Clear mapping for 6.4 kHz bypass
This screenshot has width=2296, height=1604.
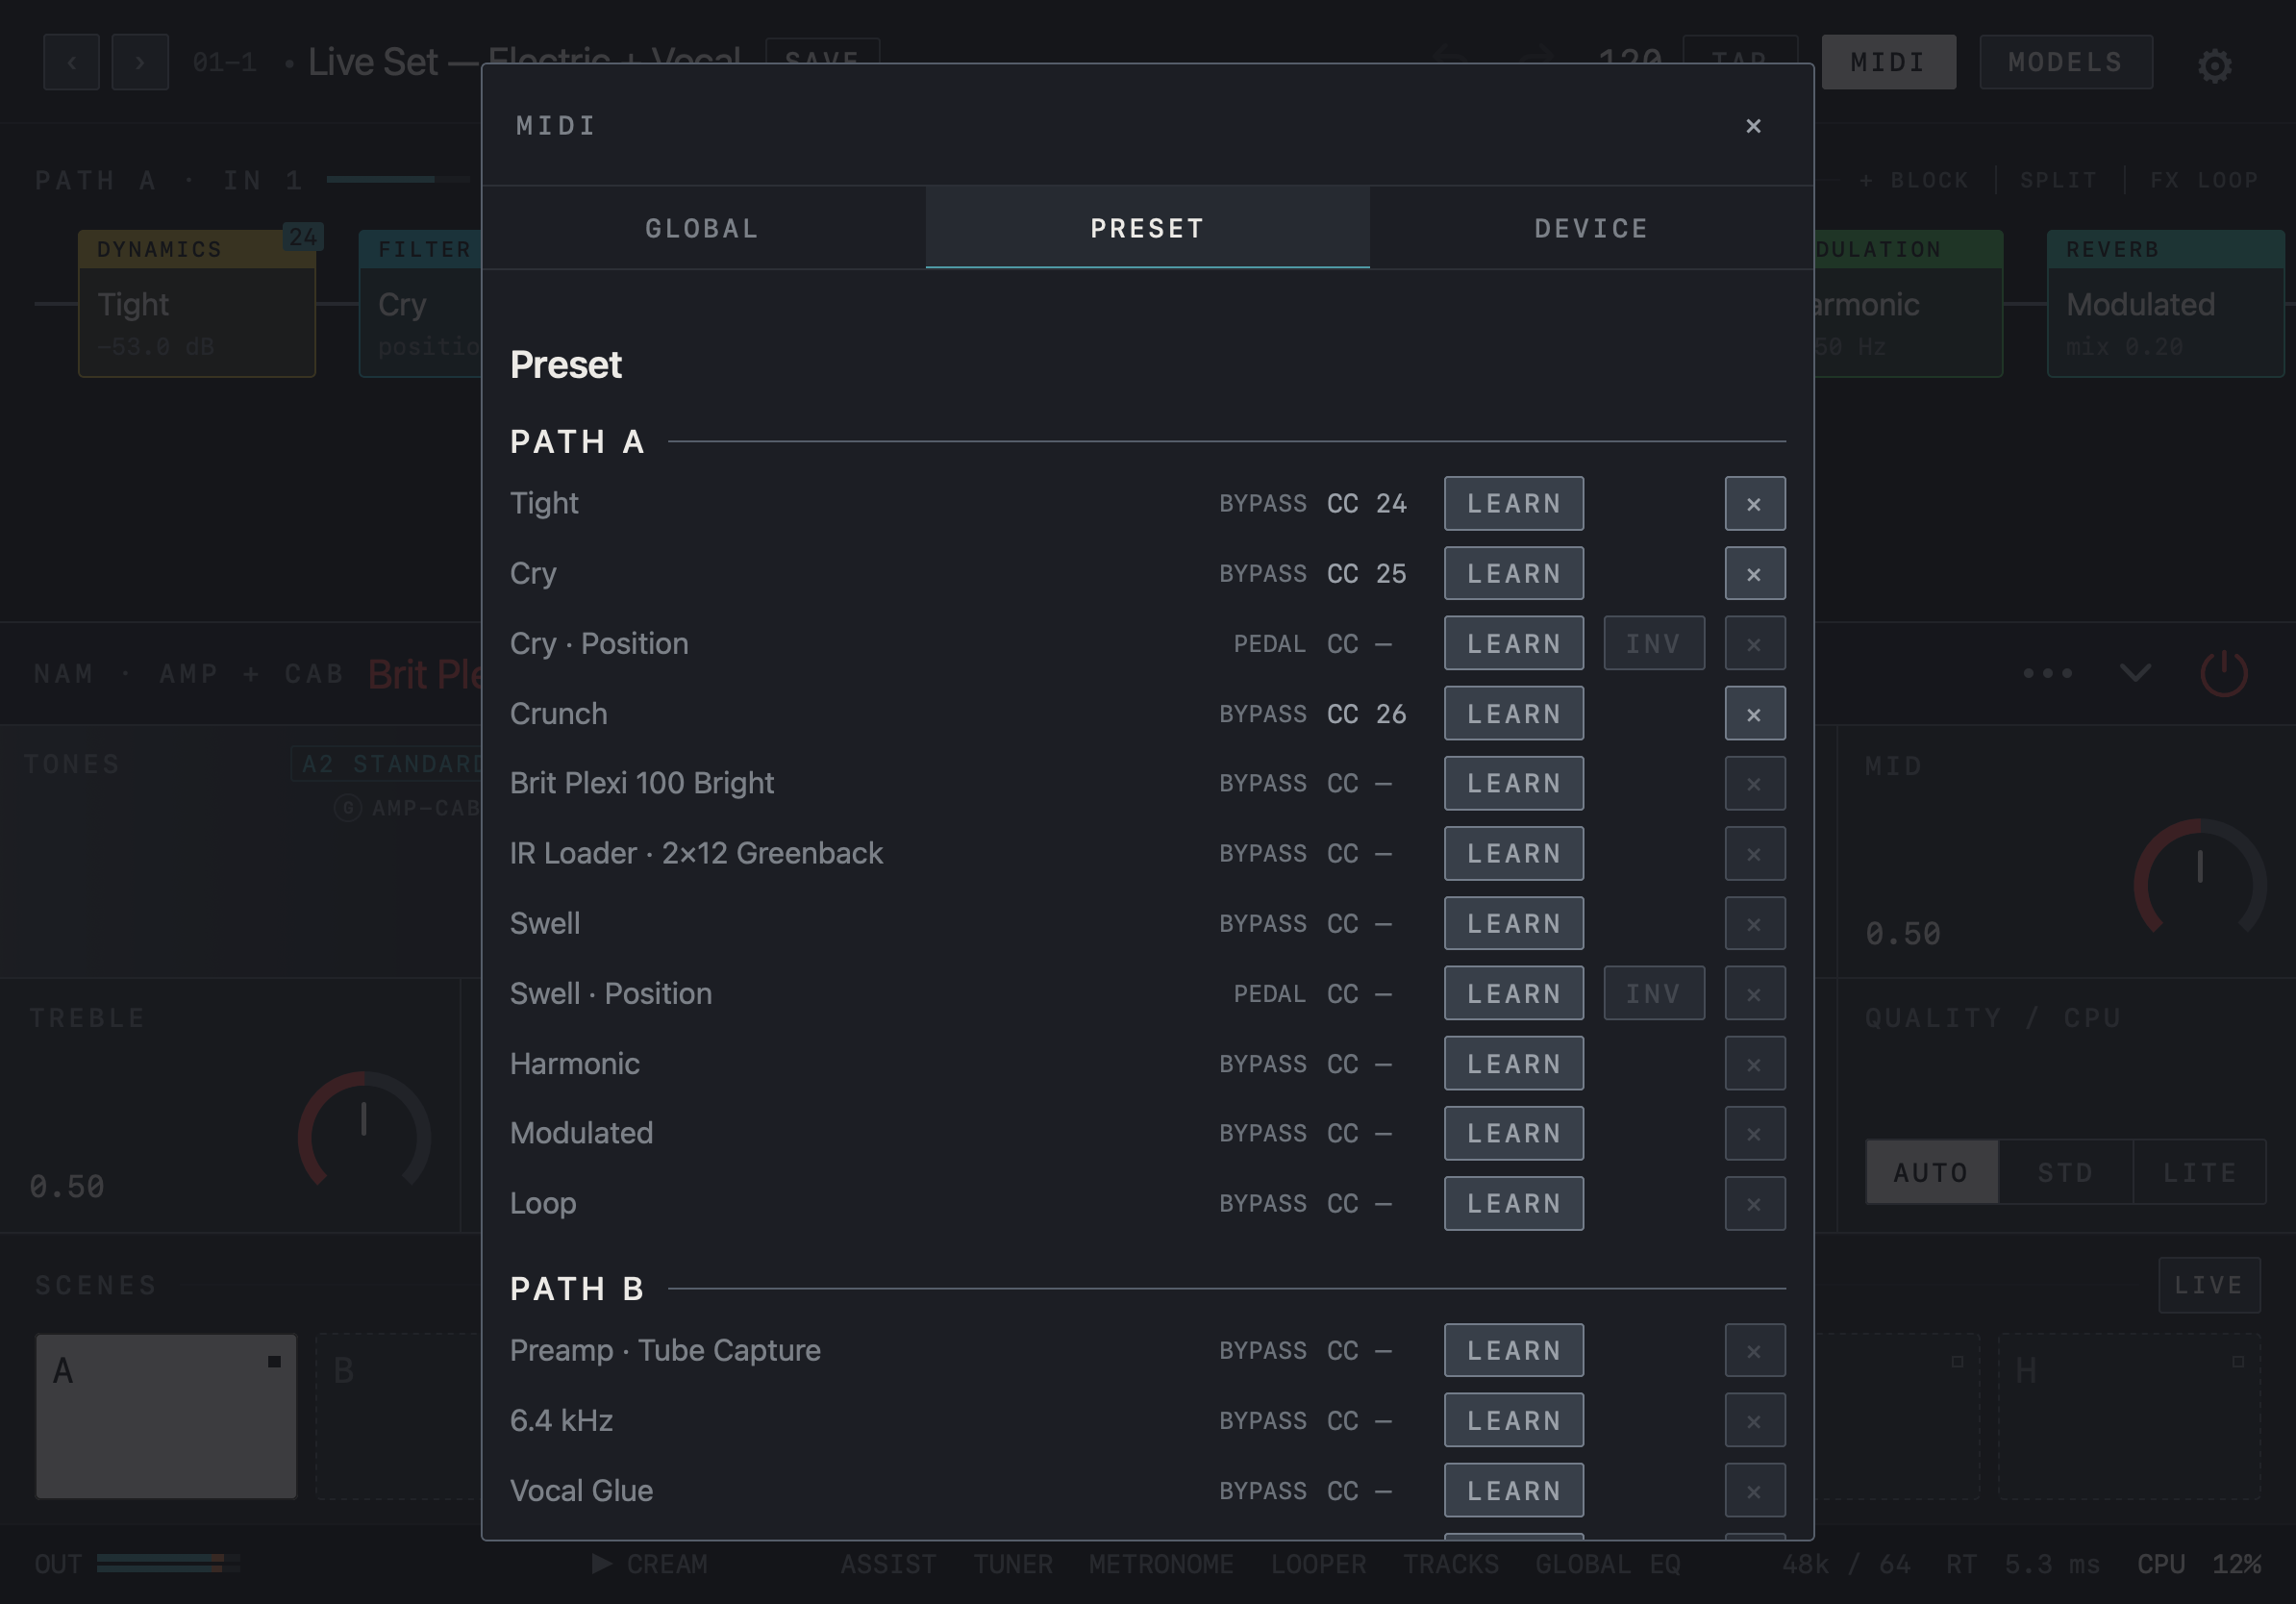pos(1754,1421)
